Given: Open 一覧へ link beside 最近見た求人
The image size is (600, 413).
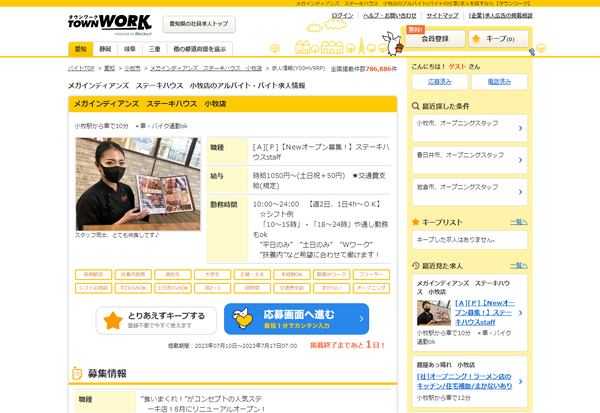Looking at the screenshot, I should (x=518, y=265).
